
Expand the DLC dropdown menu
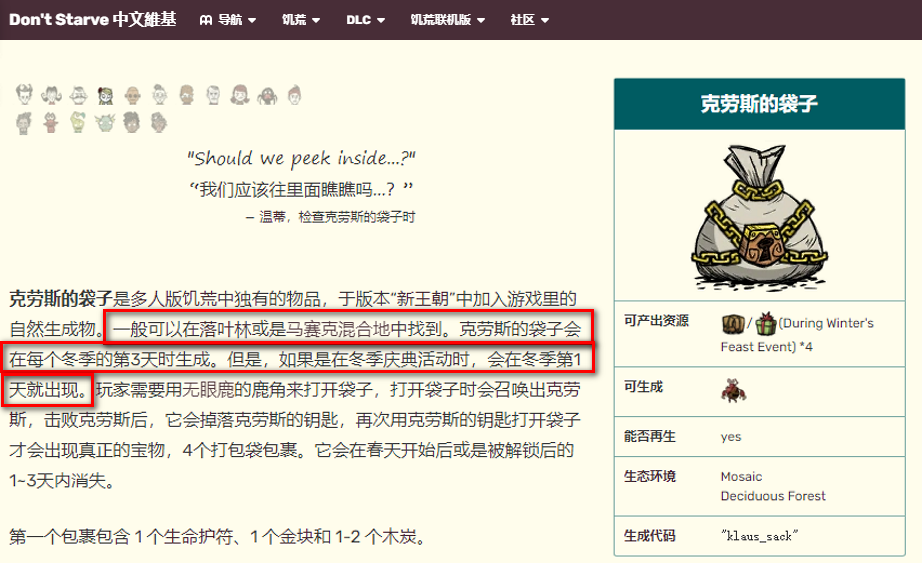pos(365,20)
